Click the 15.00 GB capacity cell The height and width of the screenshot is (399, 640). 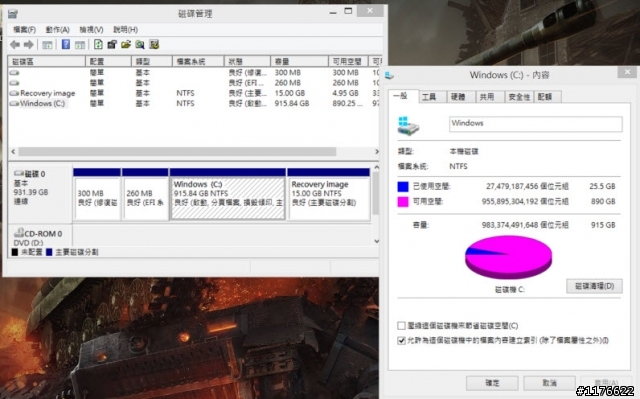tap(290, 93)
